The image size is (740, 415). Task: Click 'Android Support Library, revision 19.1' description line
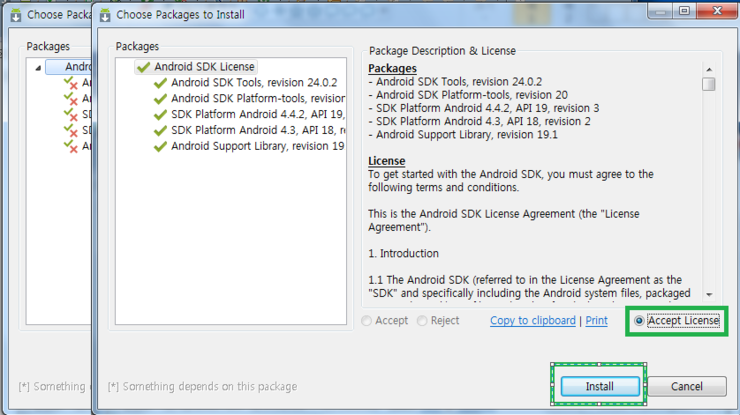[x=463, y=135]
